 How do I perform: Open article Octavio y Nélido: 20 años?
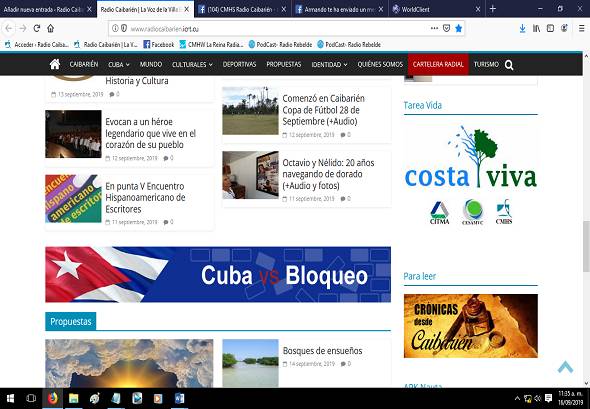[328, 174]
